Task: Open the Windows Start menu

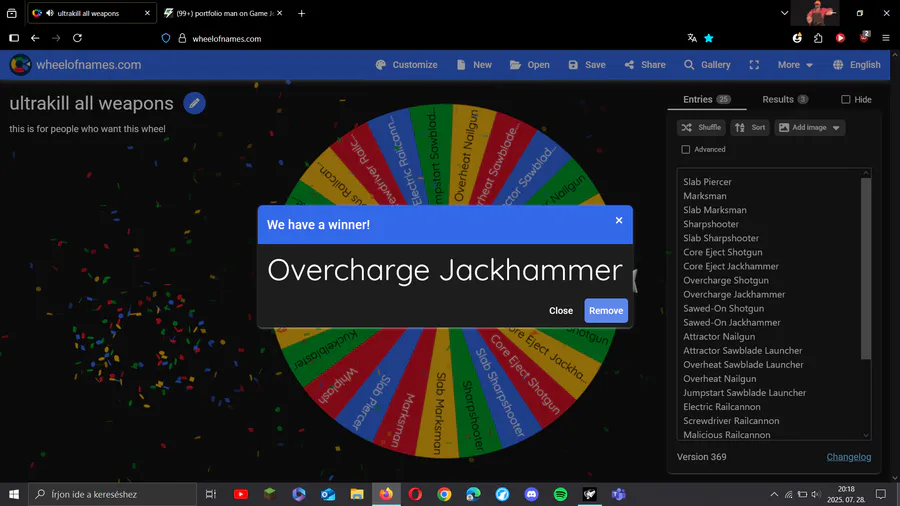Action: pos(14,494)
